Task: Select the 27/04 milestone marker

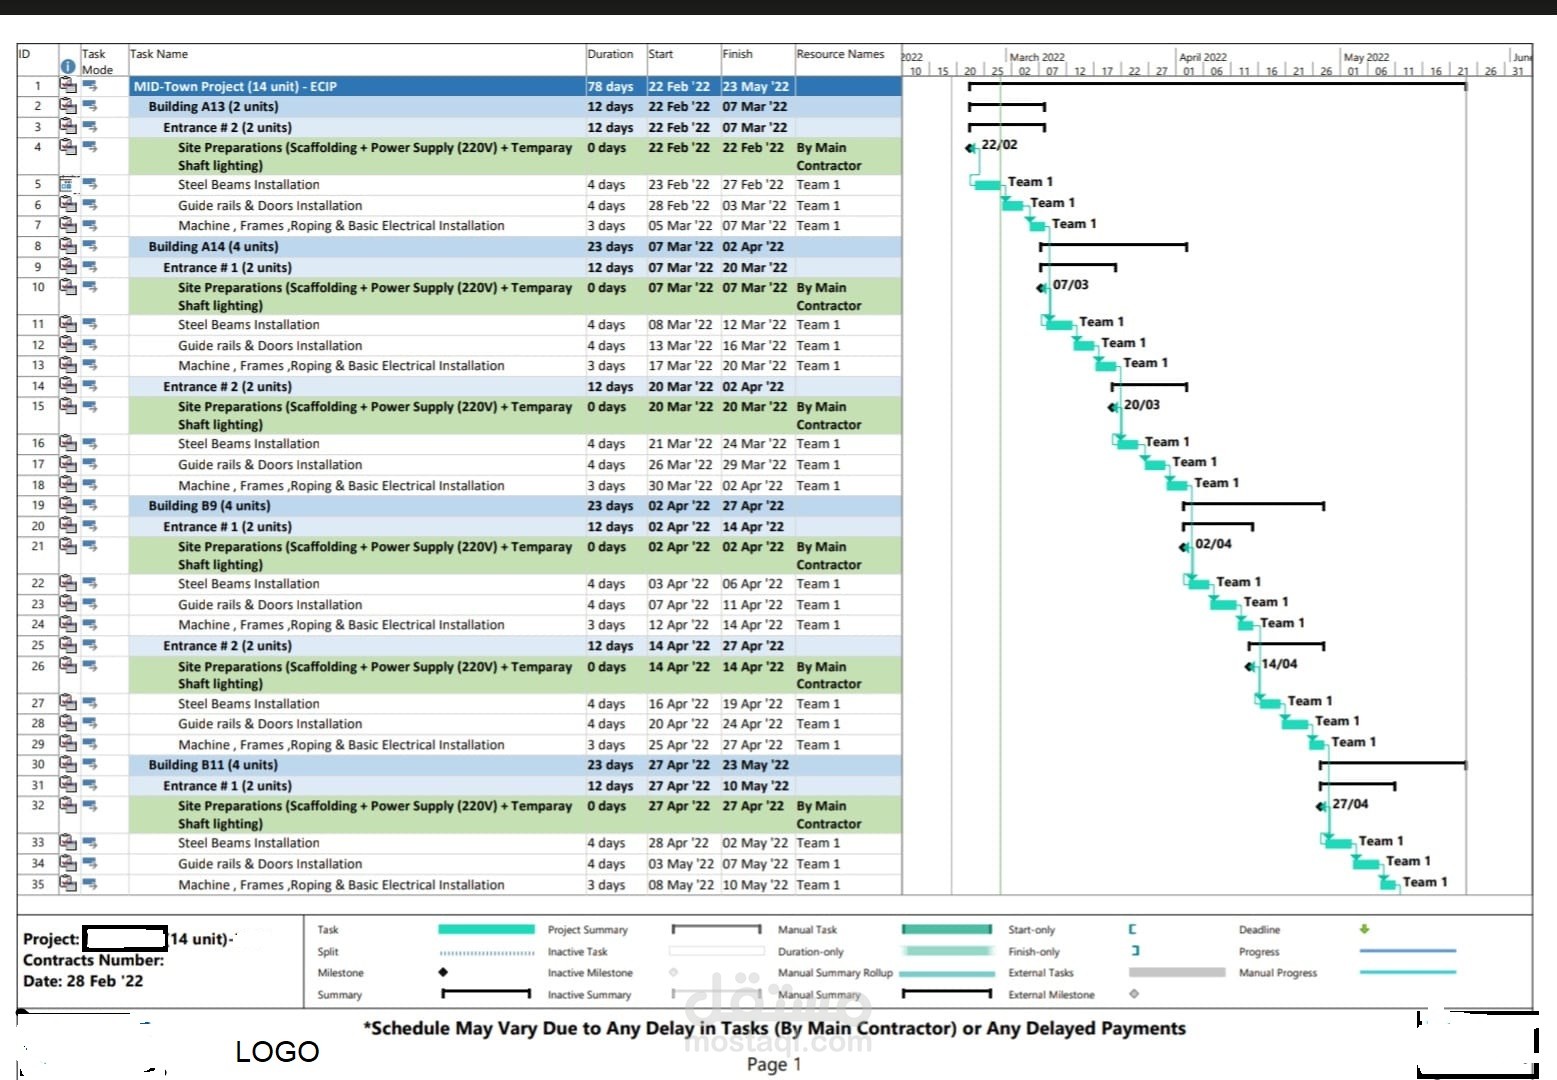Action: coord(1321,806)
